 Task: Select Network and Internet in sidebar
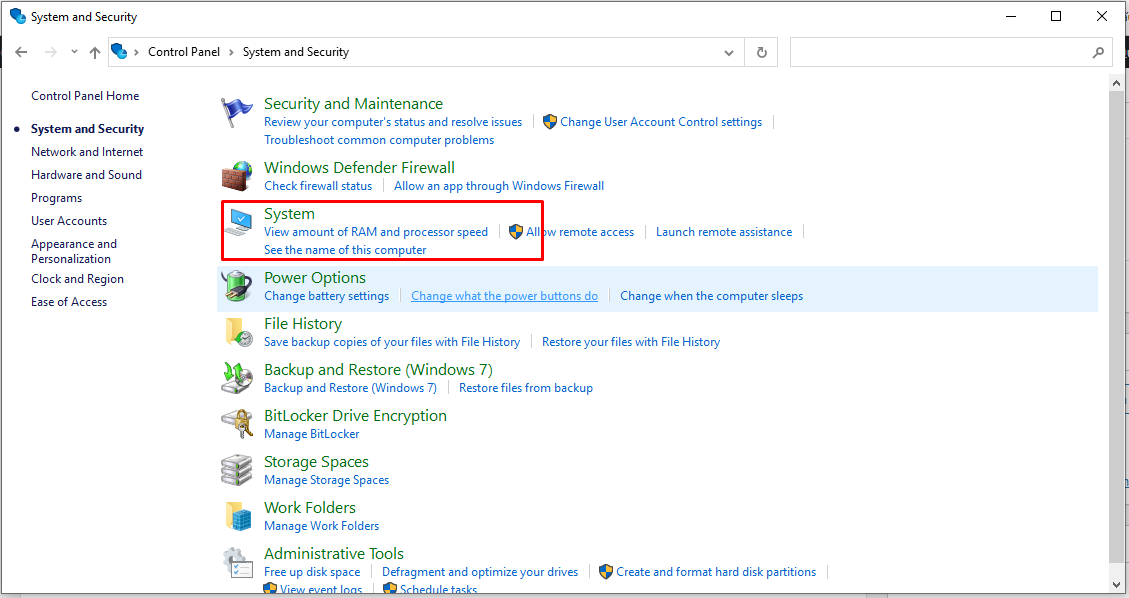click(87, 152)
